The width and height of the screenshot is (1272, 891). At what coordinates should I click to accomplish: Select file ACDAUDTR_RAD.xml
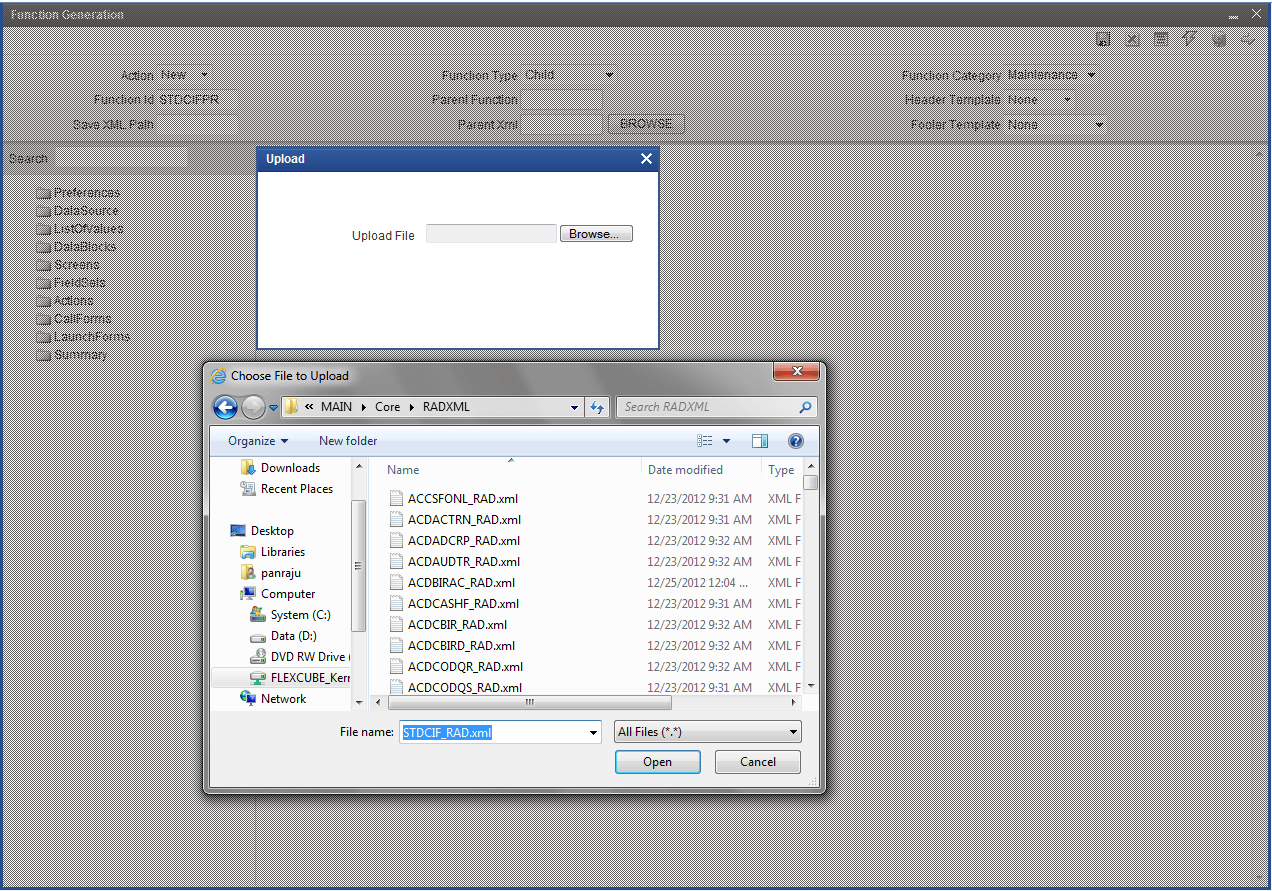(464, 562)
